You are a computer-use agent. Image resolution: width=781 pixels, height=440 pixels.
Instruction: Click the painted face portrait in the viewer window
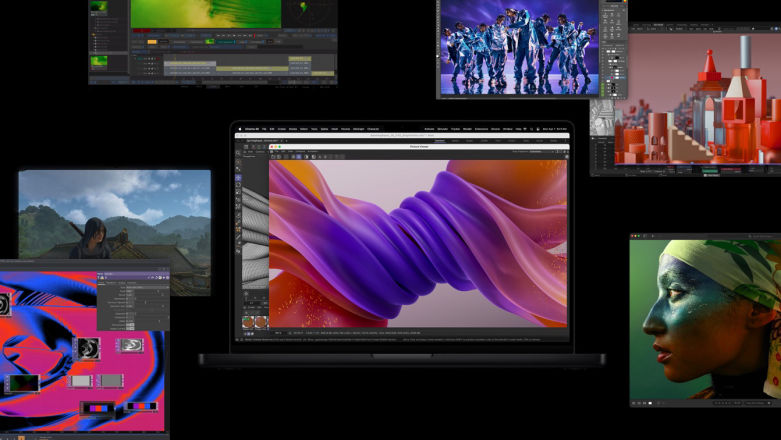[705, 319]
